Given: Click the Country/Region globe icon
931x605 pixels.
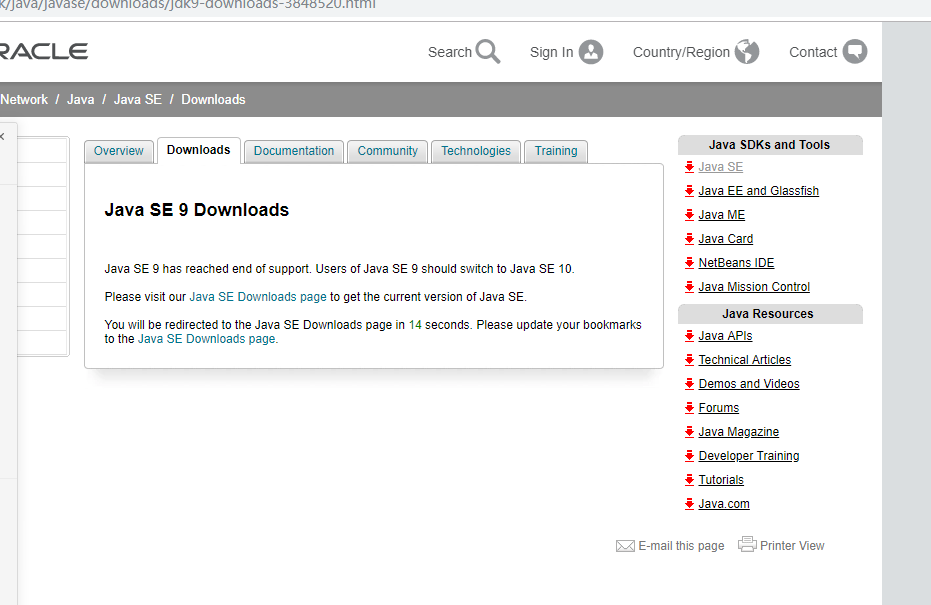Looking at the screenshot, I should pyautogui.click(x=747, y=52).
